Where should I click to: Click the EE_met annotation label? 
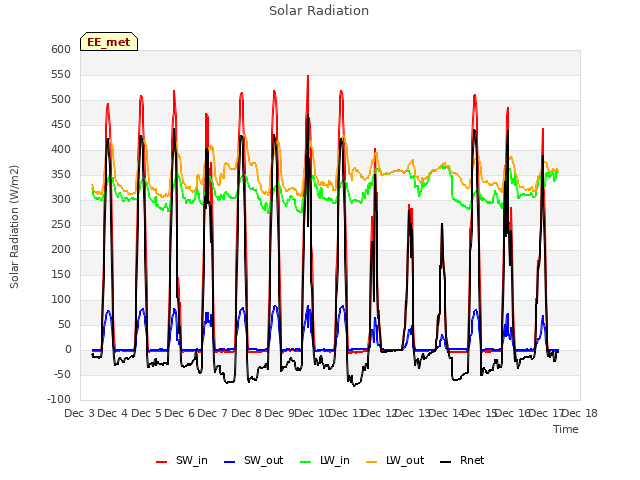(x=109, y=42)
